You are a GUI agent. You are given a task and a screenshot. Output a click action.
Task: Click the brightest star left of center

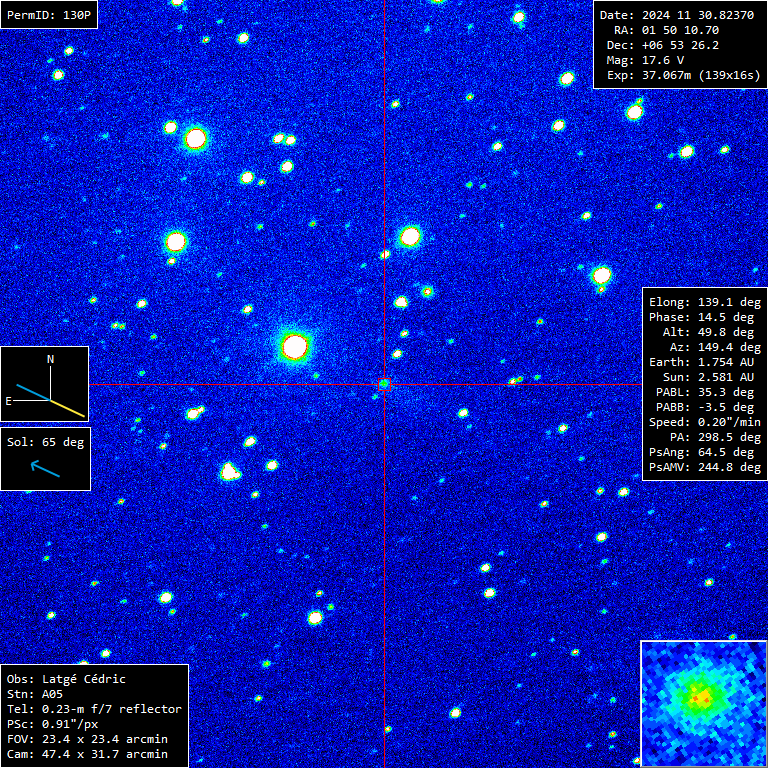coord(294,347)
